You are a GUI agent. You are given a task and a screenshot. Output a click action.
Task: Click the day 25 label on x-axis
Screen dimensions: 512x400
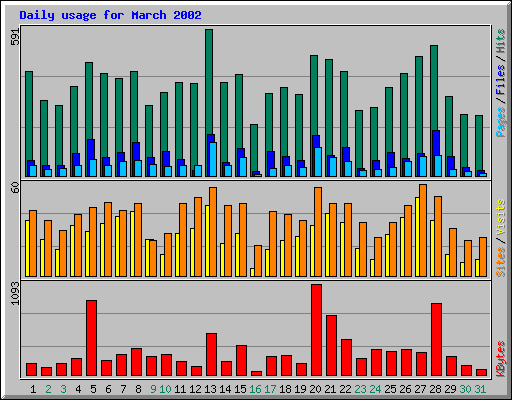coord(390,389)
